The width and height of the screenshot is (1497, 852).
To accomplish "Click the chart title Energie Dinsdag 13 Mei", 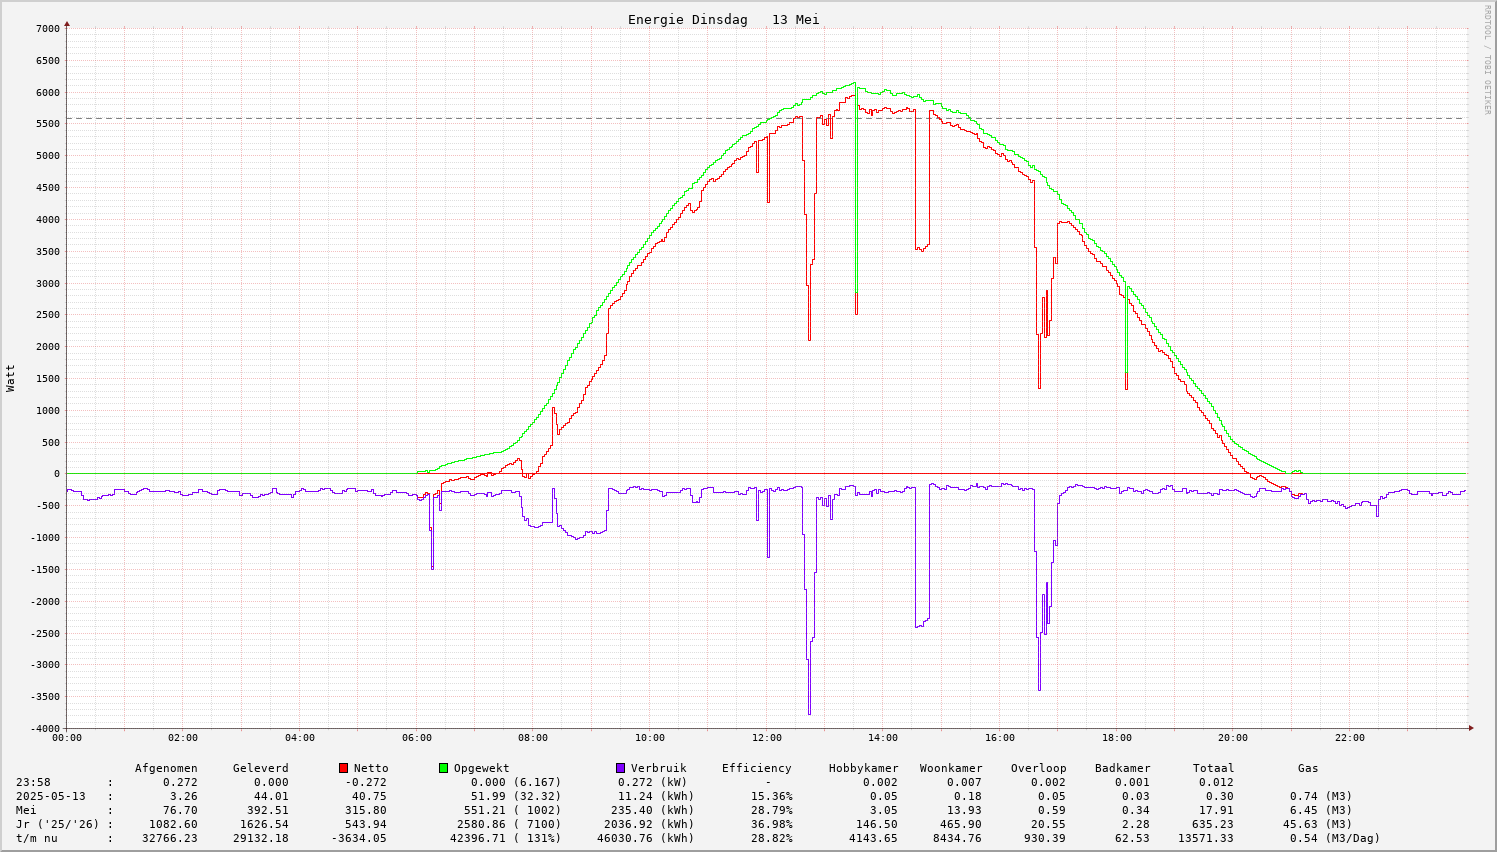I will point(723,20).
